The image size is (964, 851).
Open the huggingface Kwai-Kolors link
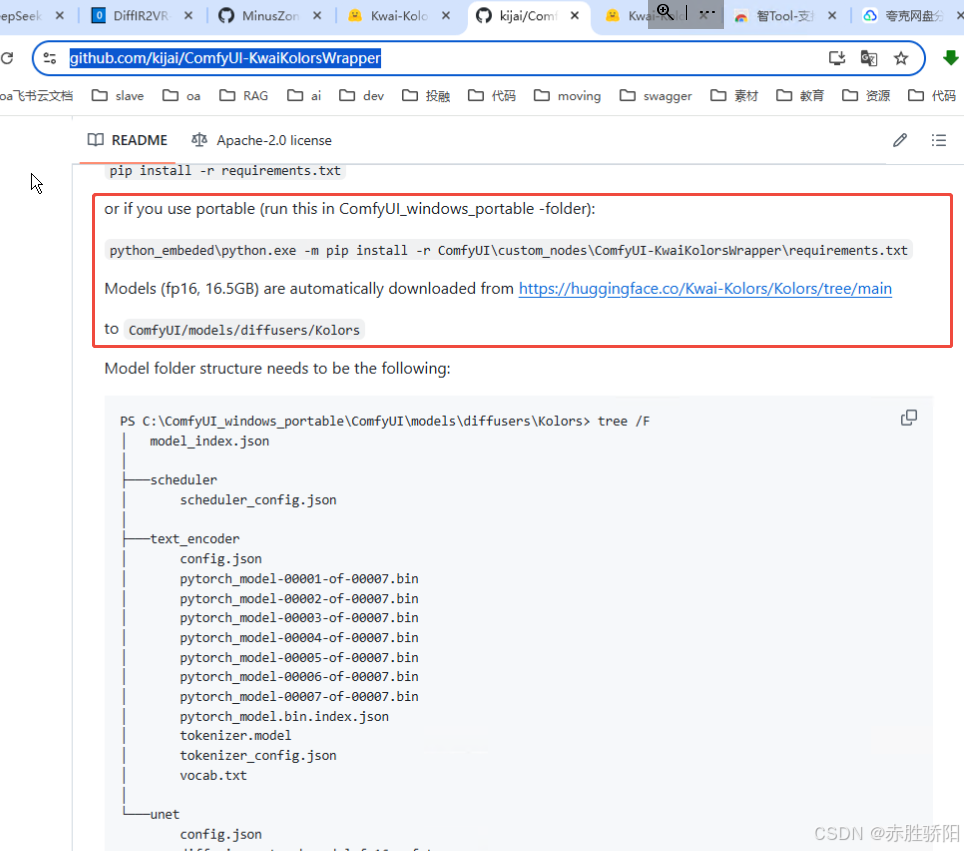[x=705, y=288]
